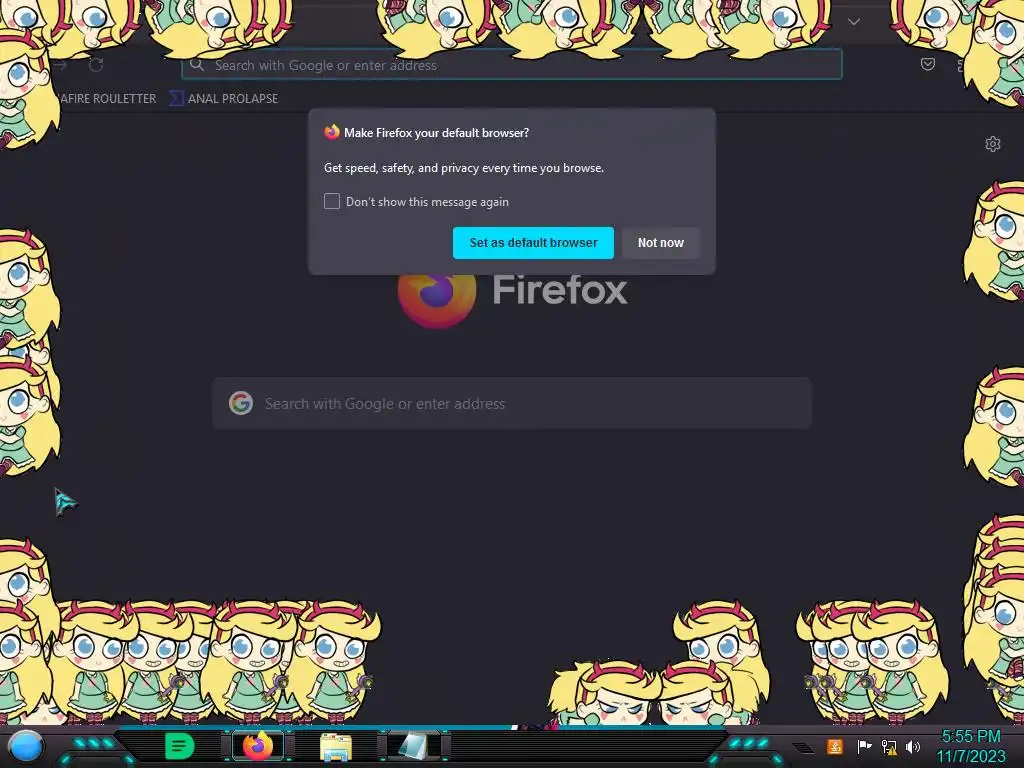Open the green notes app on taskbar

coord(179,746)
